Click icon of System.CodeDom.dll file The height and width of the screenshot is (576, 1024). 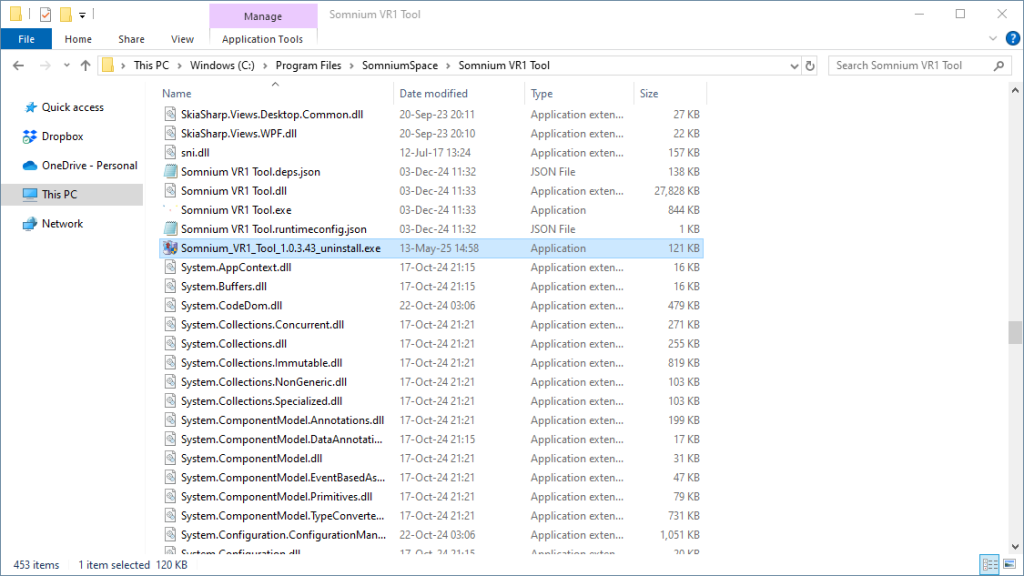point(170,306)
